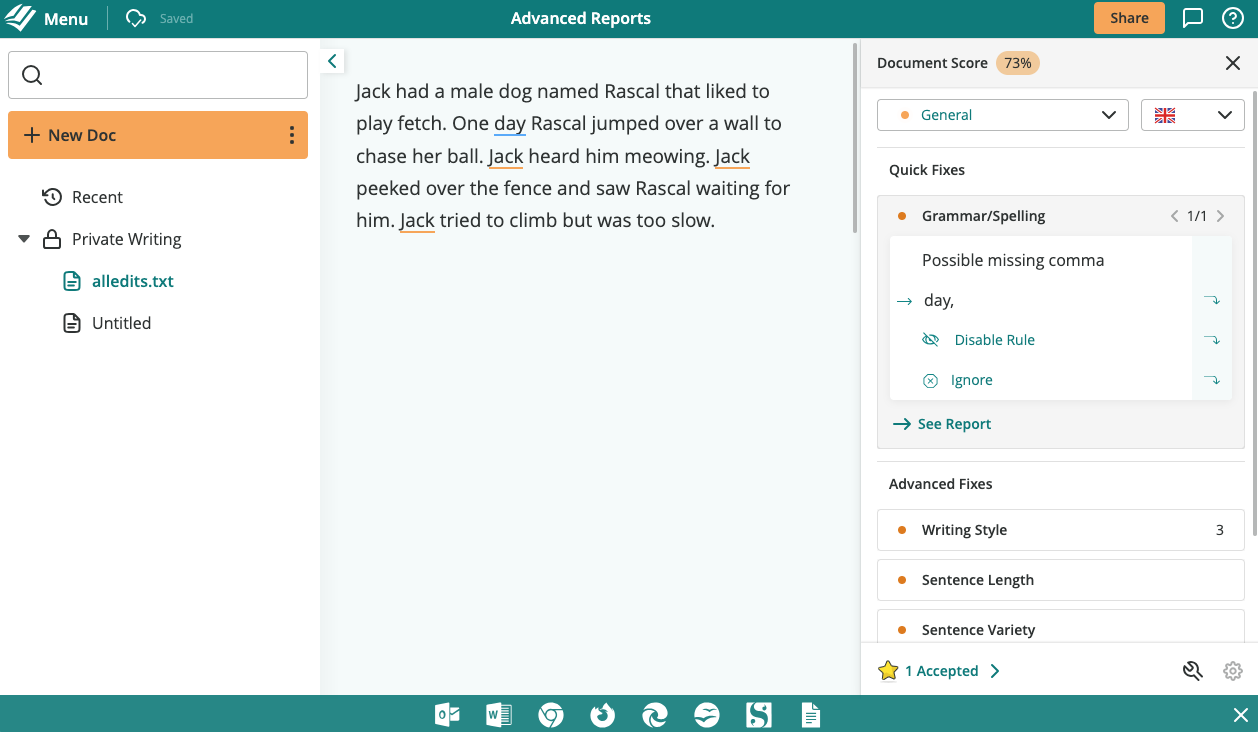Click the Share button
Viewport: 1258px width, 732px height.
[1129, 18]
